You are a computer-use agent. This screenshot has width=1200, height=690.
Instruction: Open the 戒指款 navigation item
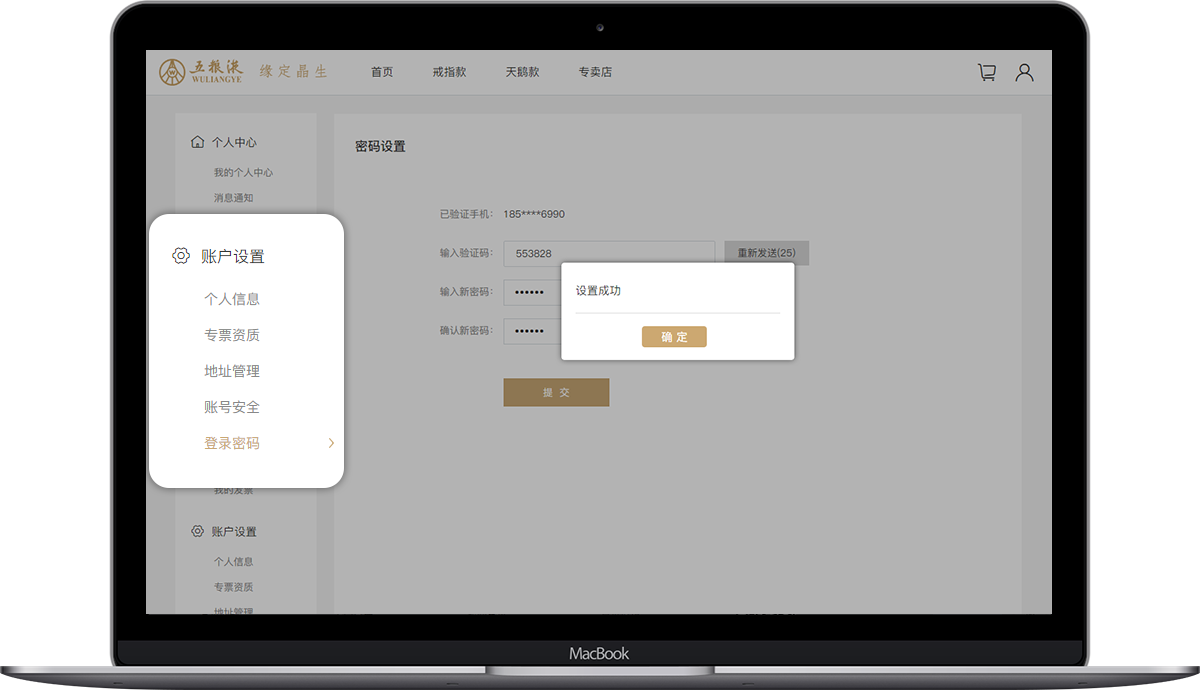449,72
